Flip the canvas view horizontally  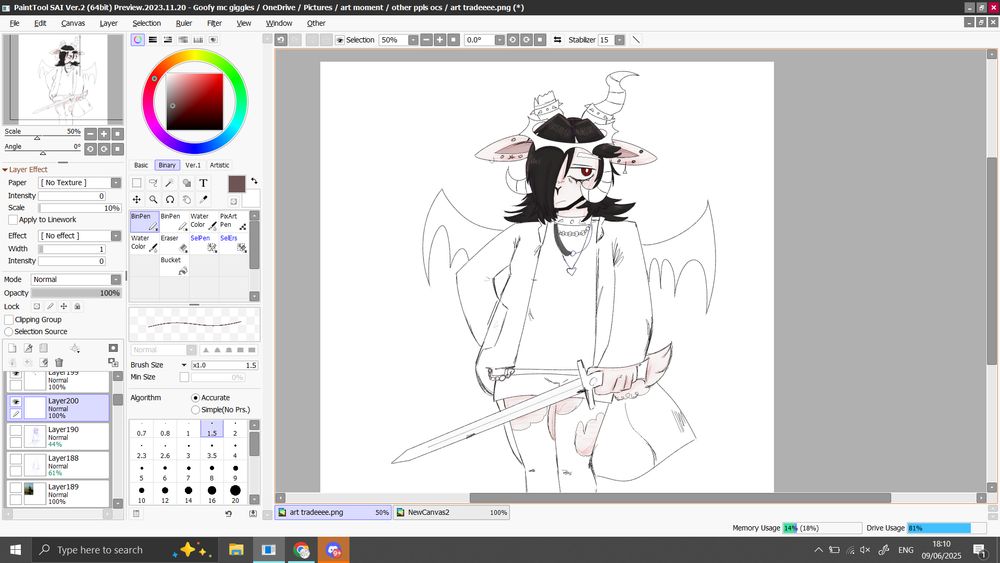click(557, 40)
